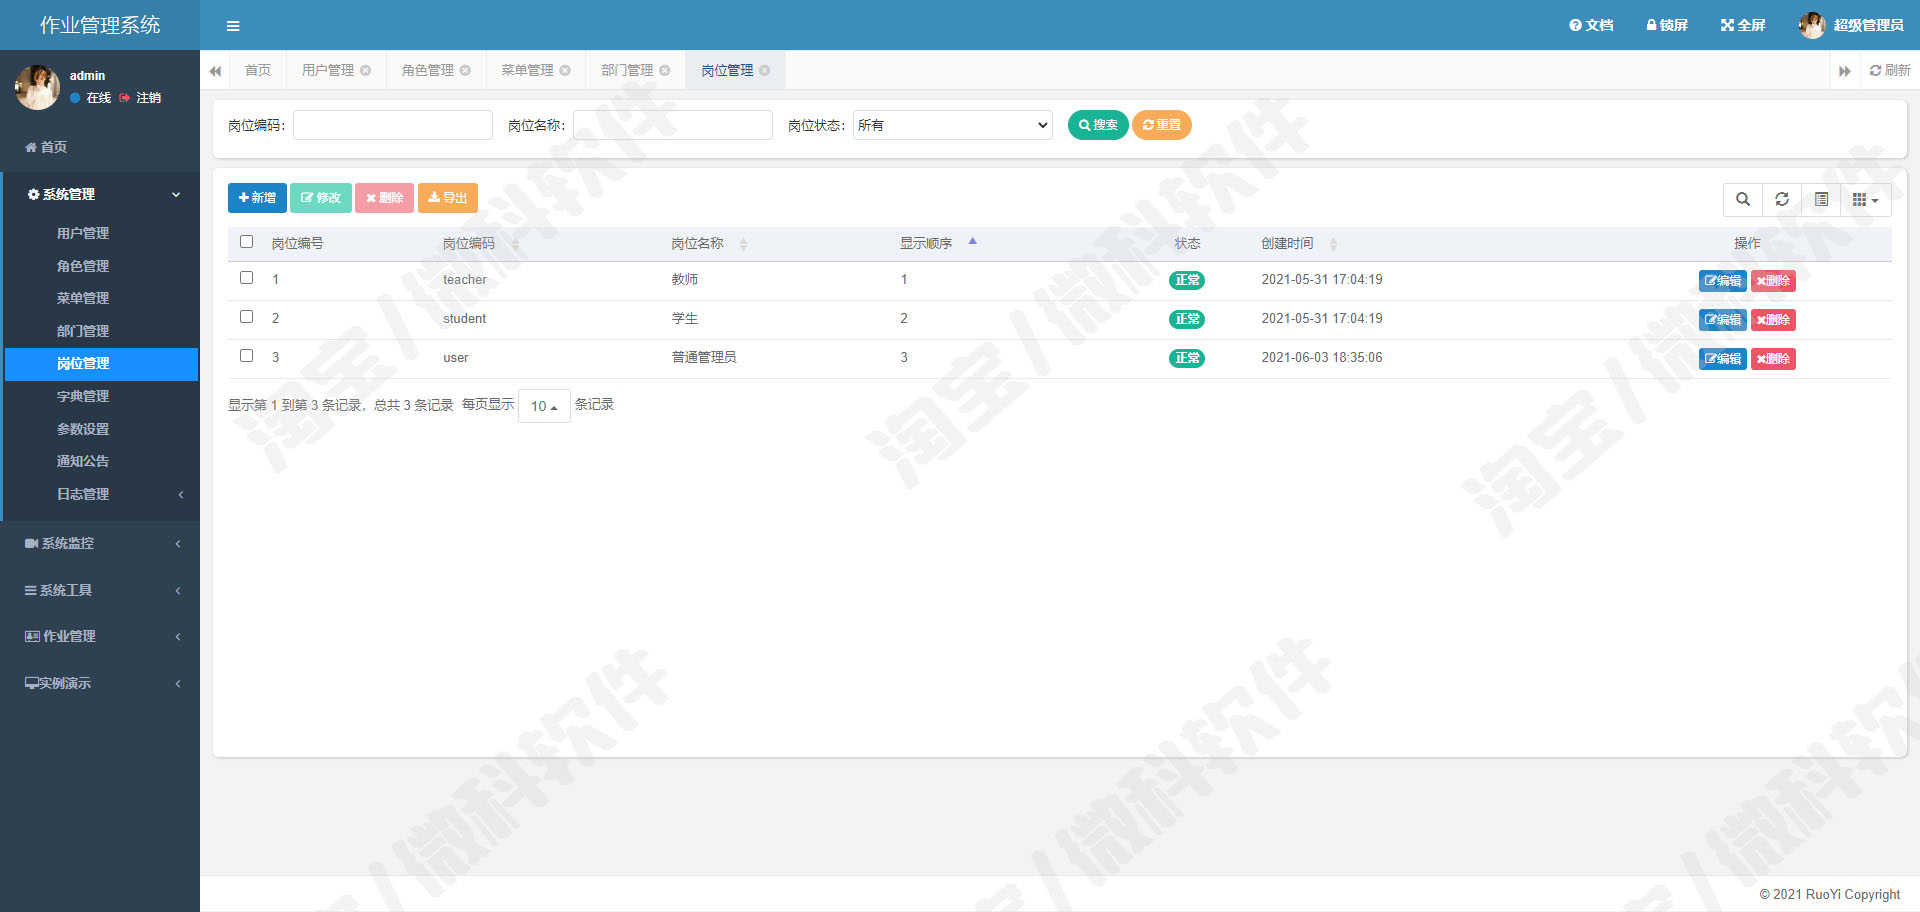Click the 导出 export button
The height and width of the screenshot is (912, 1920).
(x=448, y=198)
